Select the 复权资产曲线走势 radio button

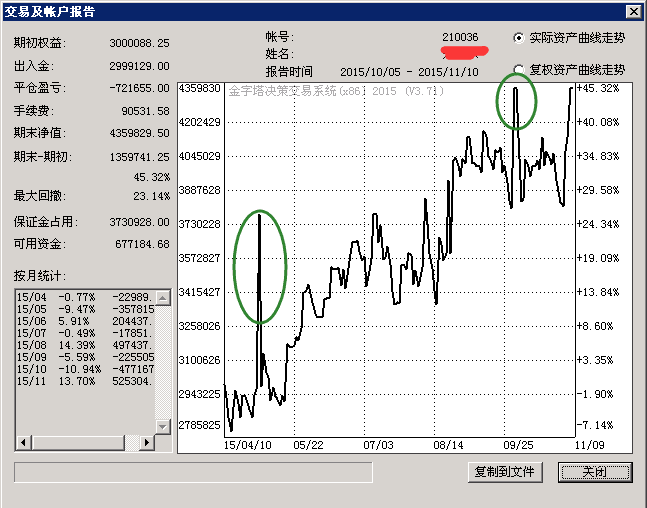[x=518, y=70]
